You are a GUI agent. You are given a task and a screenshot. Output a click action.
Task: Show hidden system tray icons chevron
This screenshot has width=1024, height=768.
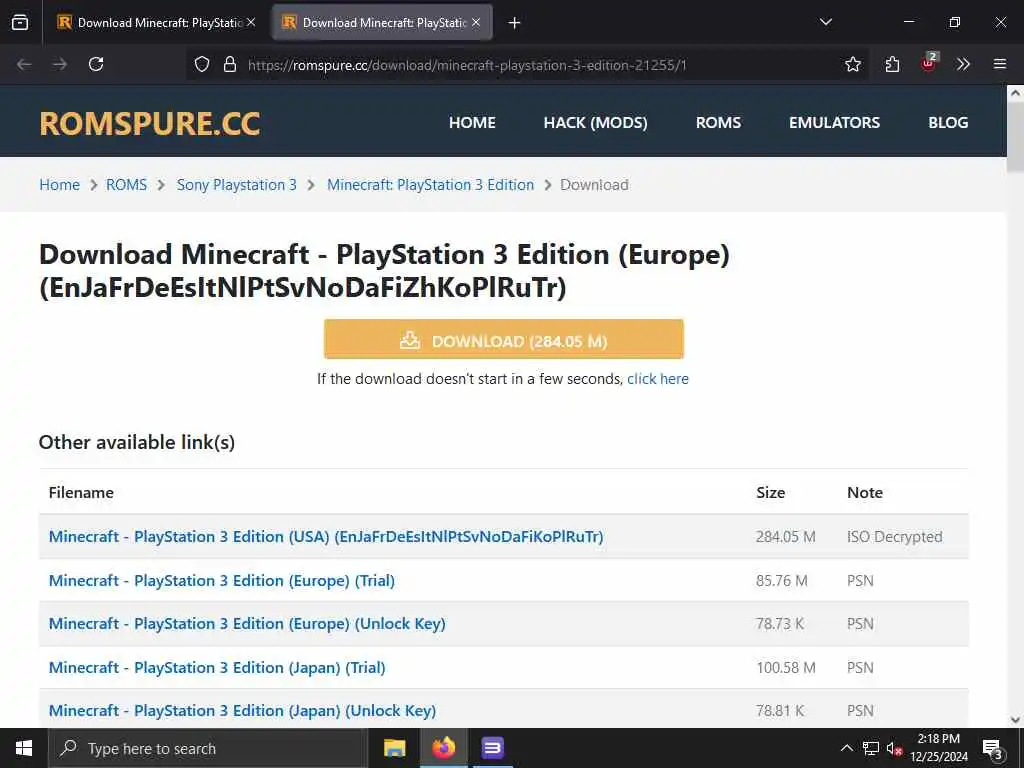(x=846, y=748)
